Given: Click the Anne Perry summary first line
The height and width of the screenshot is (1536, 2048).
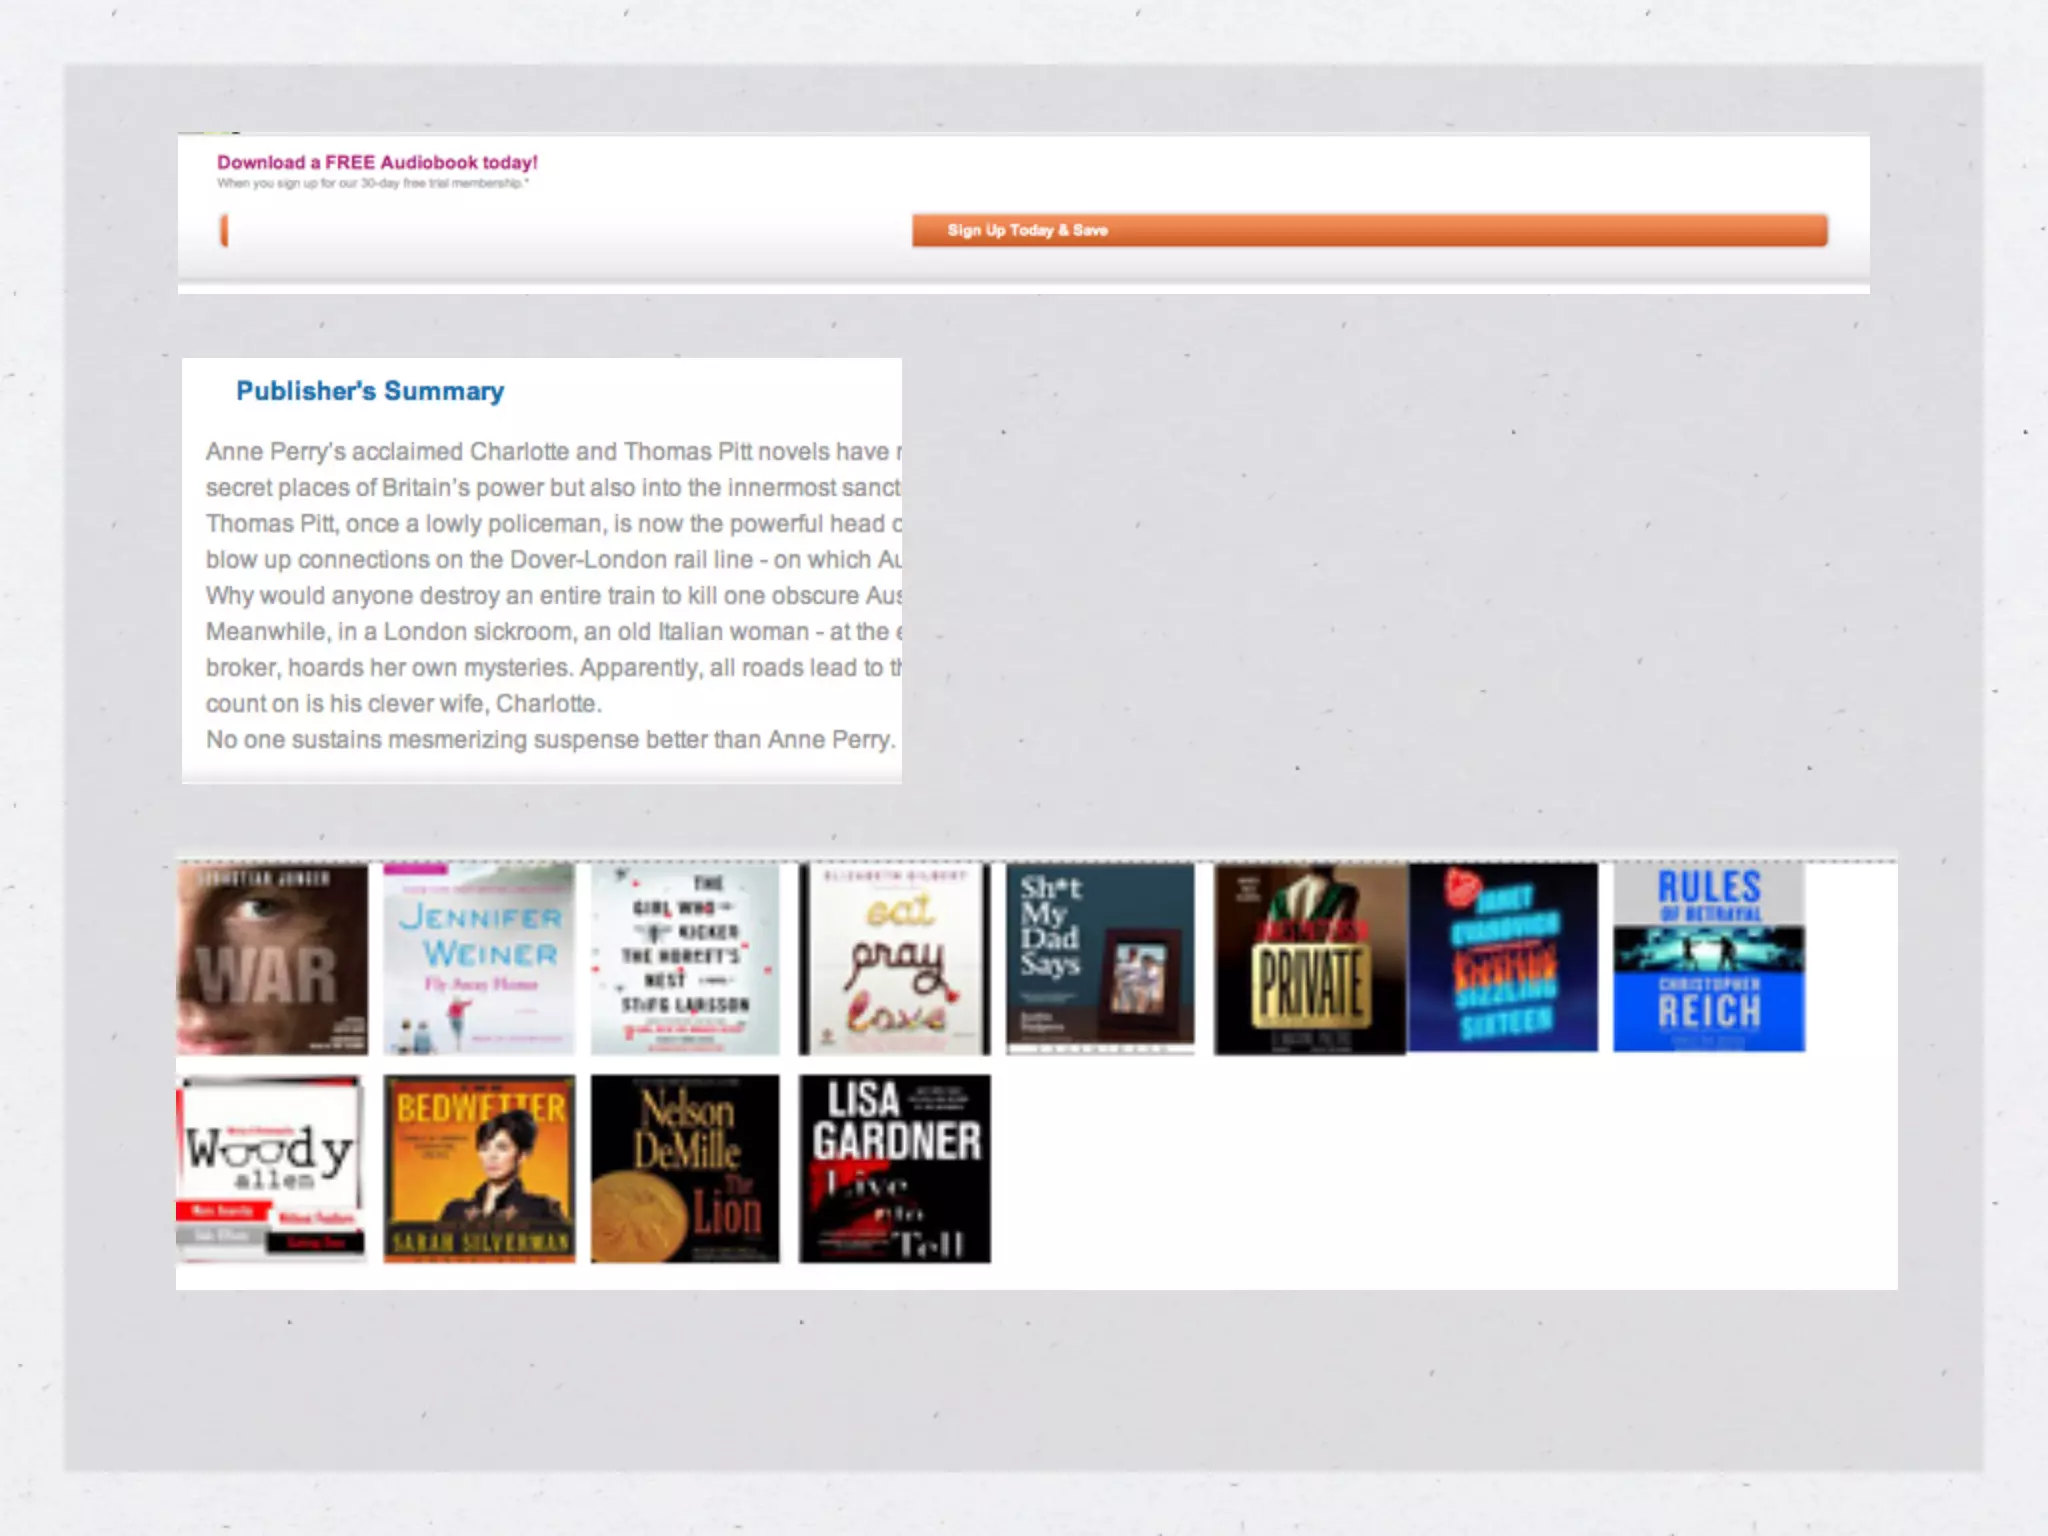Looking at the screenshot, I should click(552, 452).
